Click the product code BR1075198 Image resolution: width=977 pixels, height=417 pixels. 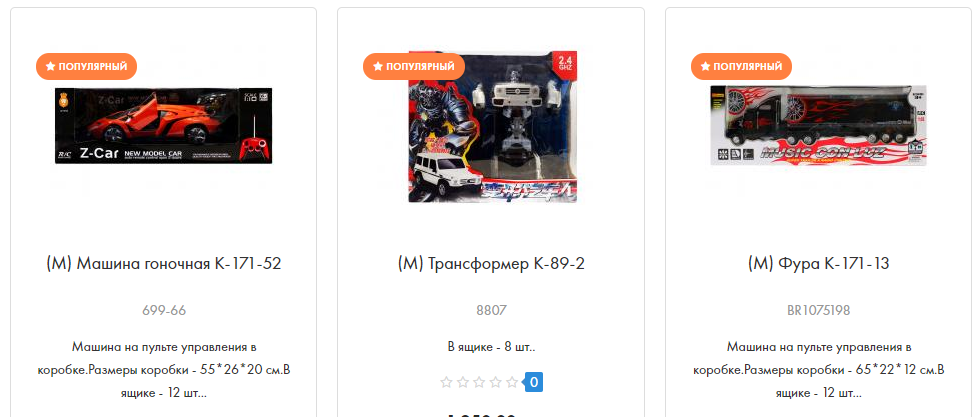[819, 310]
